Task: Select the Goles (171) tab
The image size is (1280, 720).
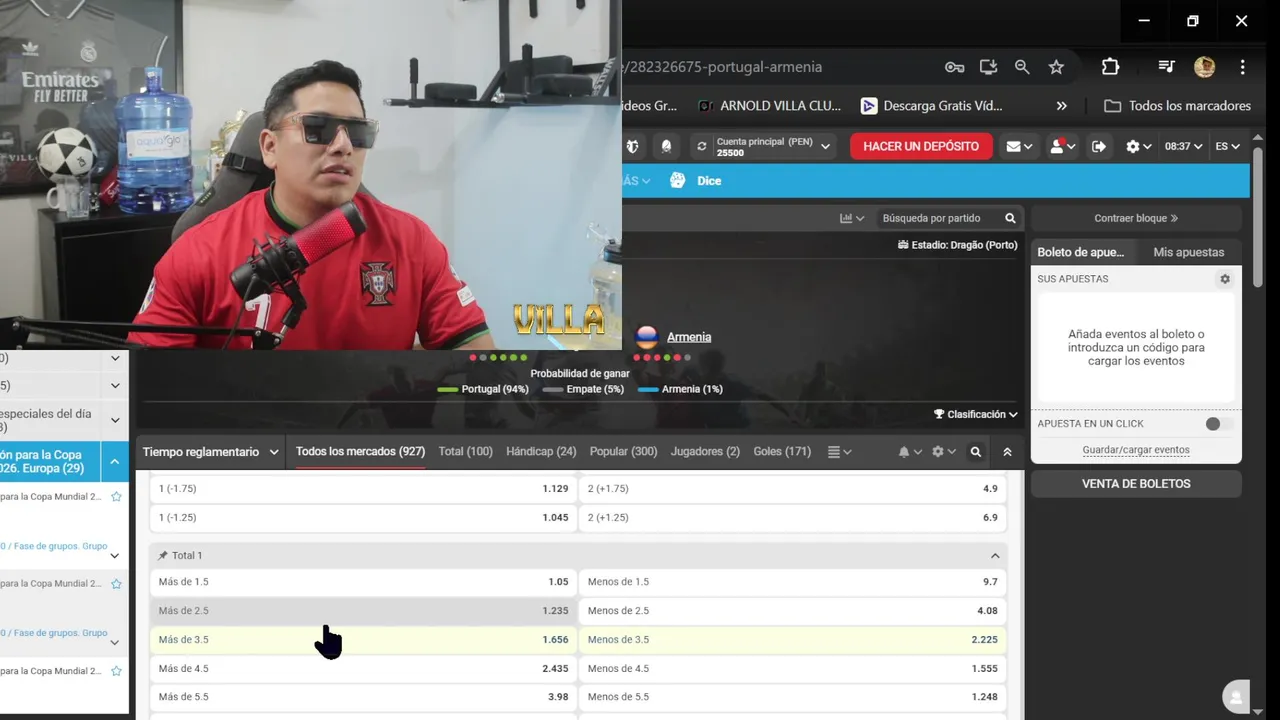Action: click(782, 452)
